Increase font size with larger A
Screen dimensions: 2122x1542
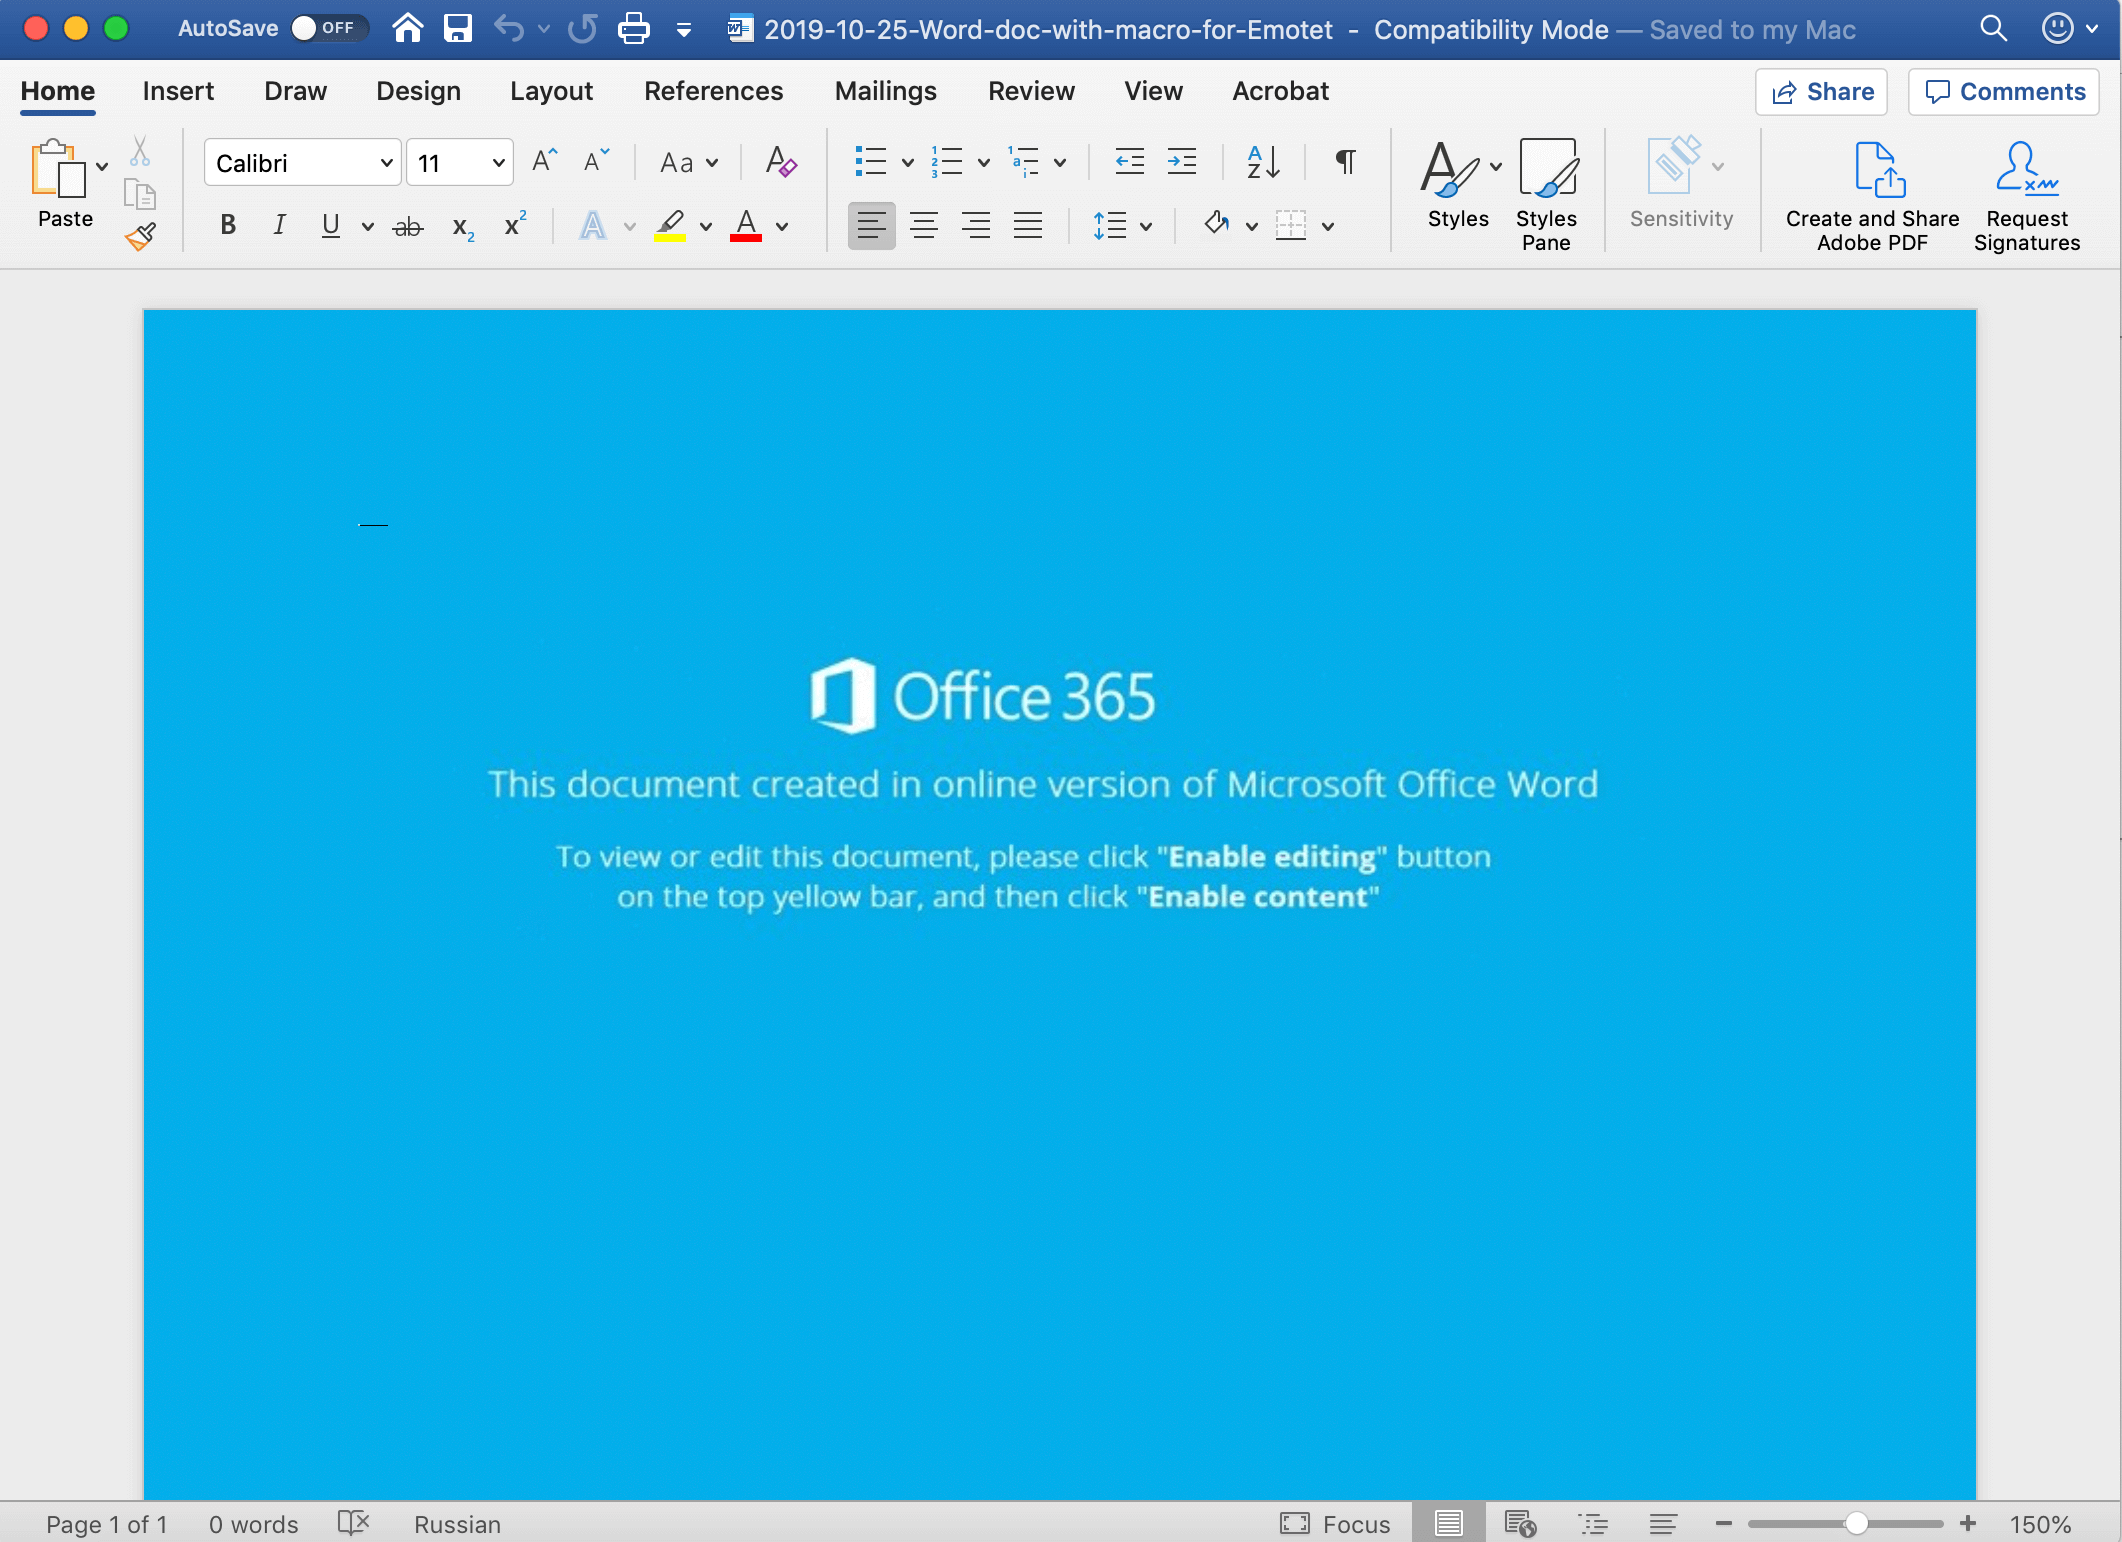pos(545,161)
